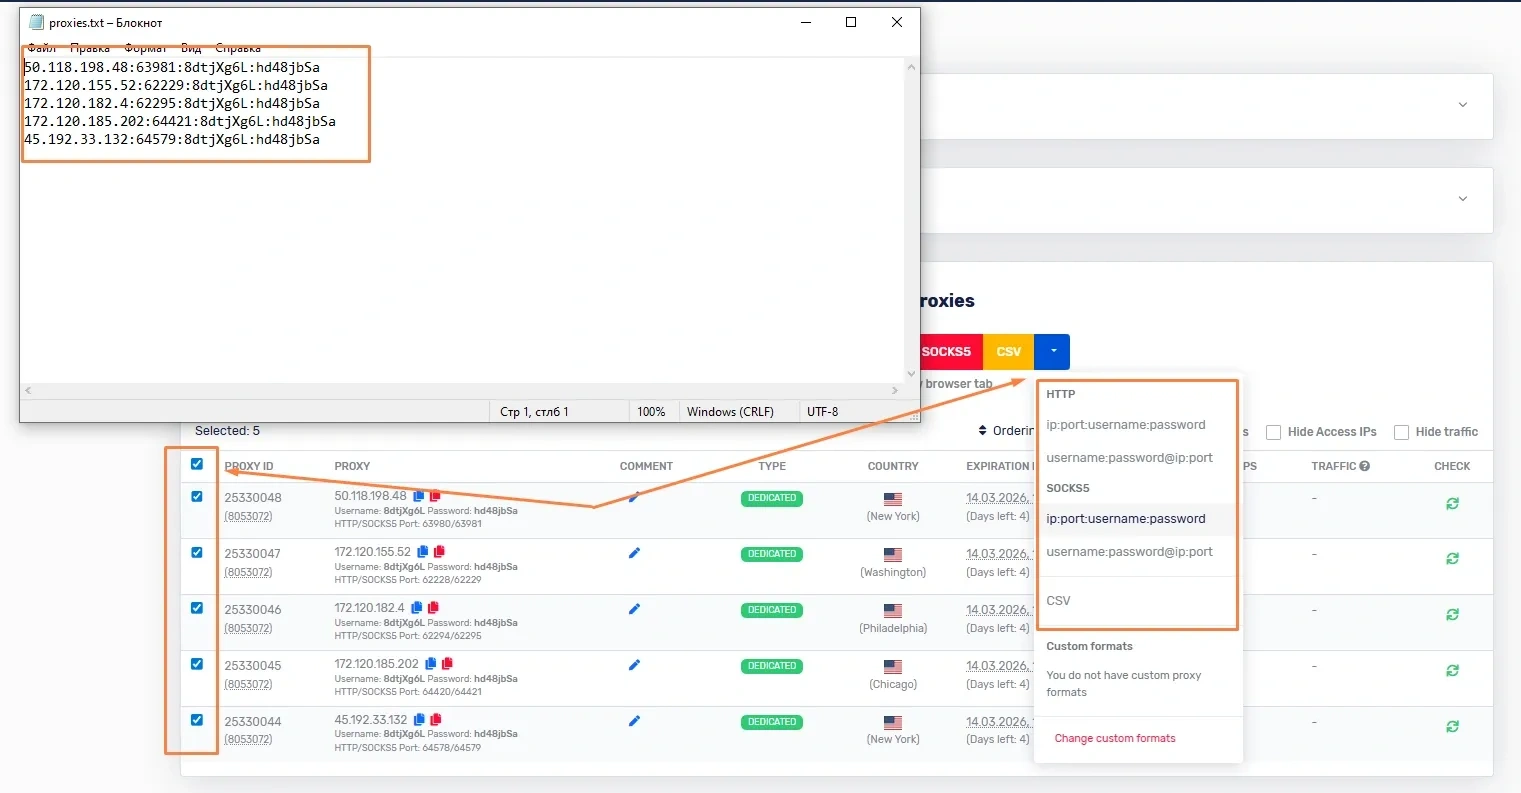Image resolution: width=1521 pixels, height=793 pixels.
Task: Click help icon next to TRAFFIC header
Action: pyautogui.click(x=1365, y=466)
